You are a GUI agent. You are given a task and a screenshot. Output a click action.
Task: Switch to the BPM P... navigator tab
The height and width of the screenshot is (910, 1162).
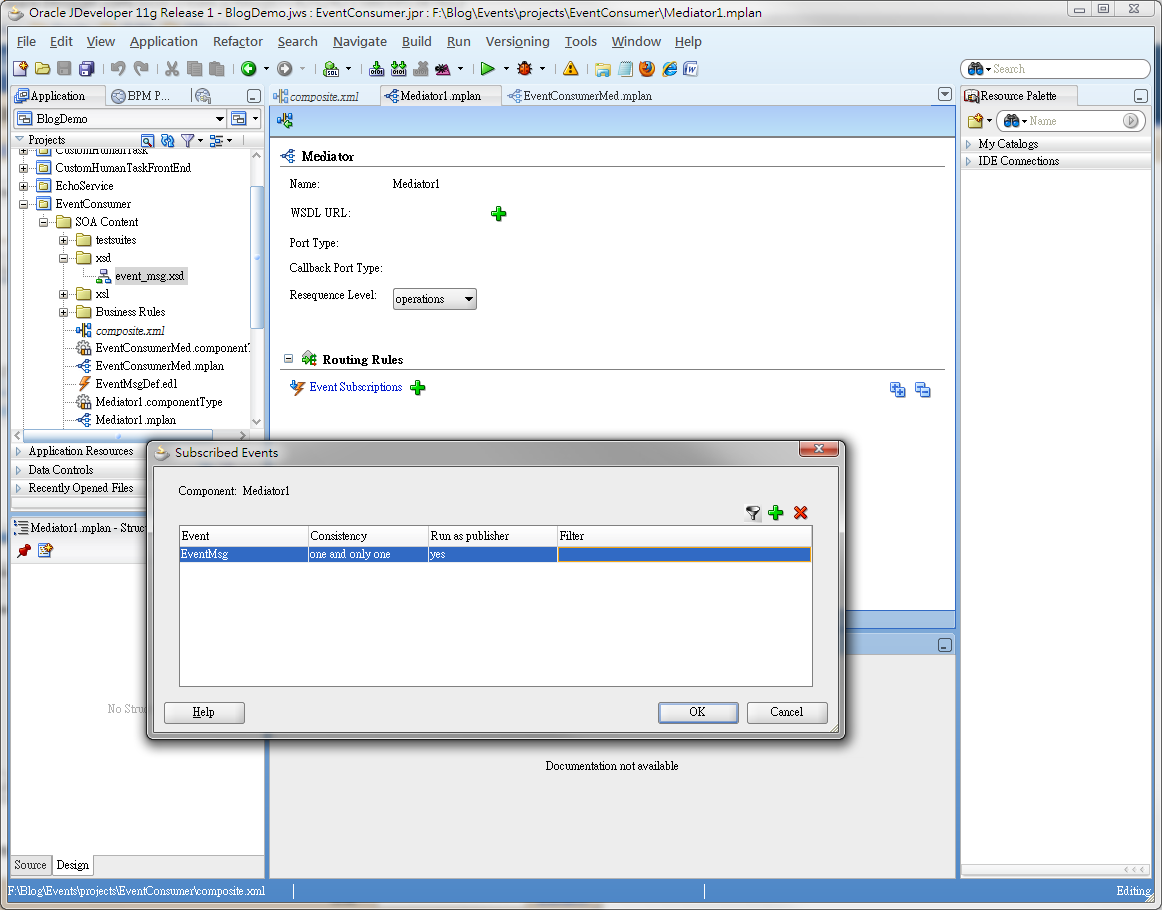tap(141, 96)
